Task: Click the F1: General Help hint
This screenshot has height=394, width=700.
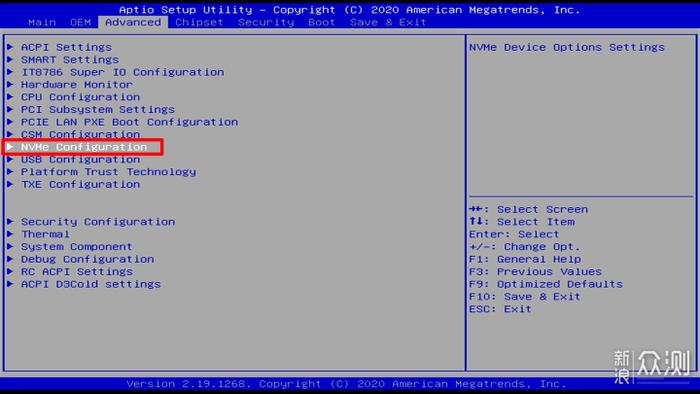Action: coord(525,259)
